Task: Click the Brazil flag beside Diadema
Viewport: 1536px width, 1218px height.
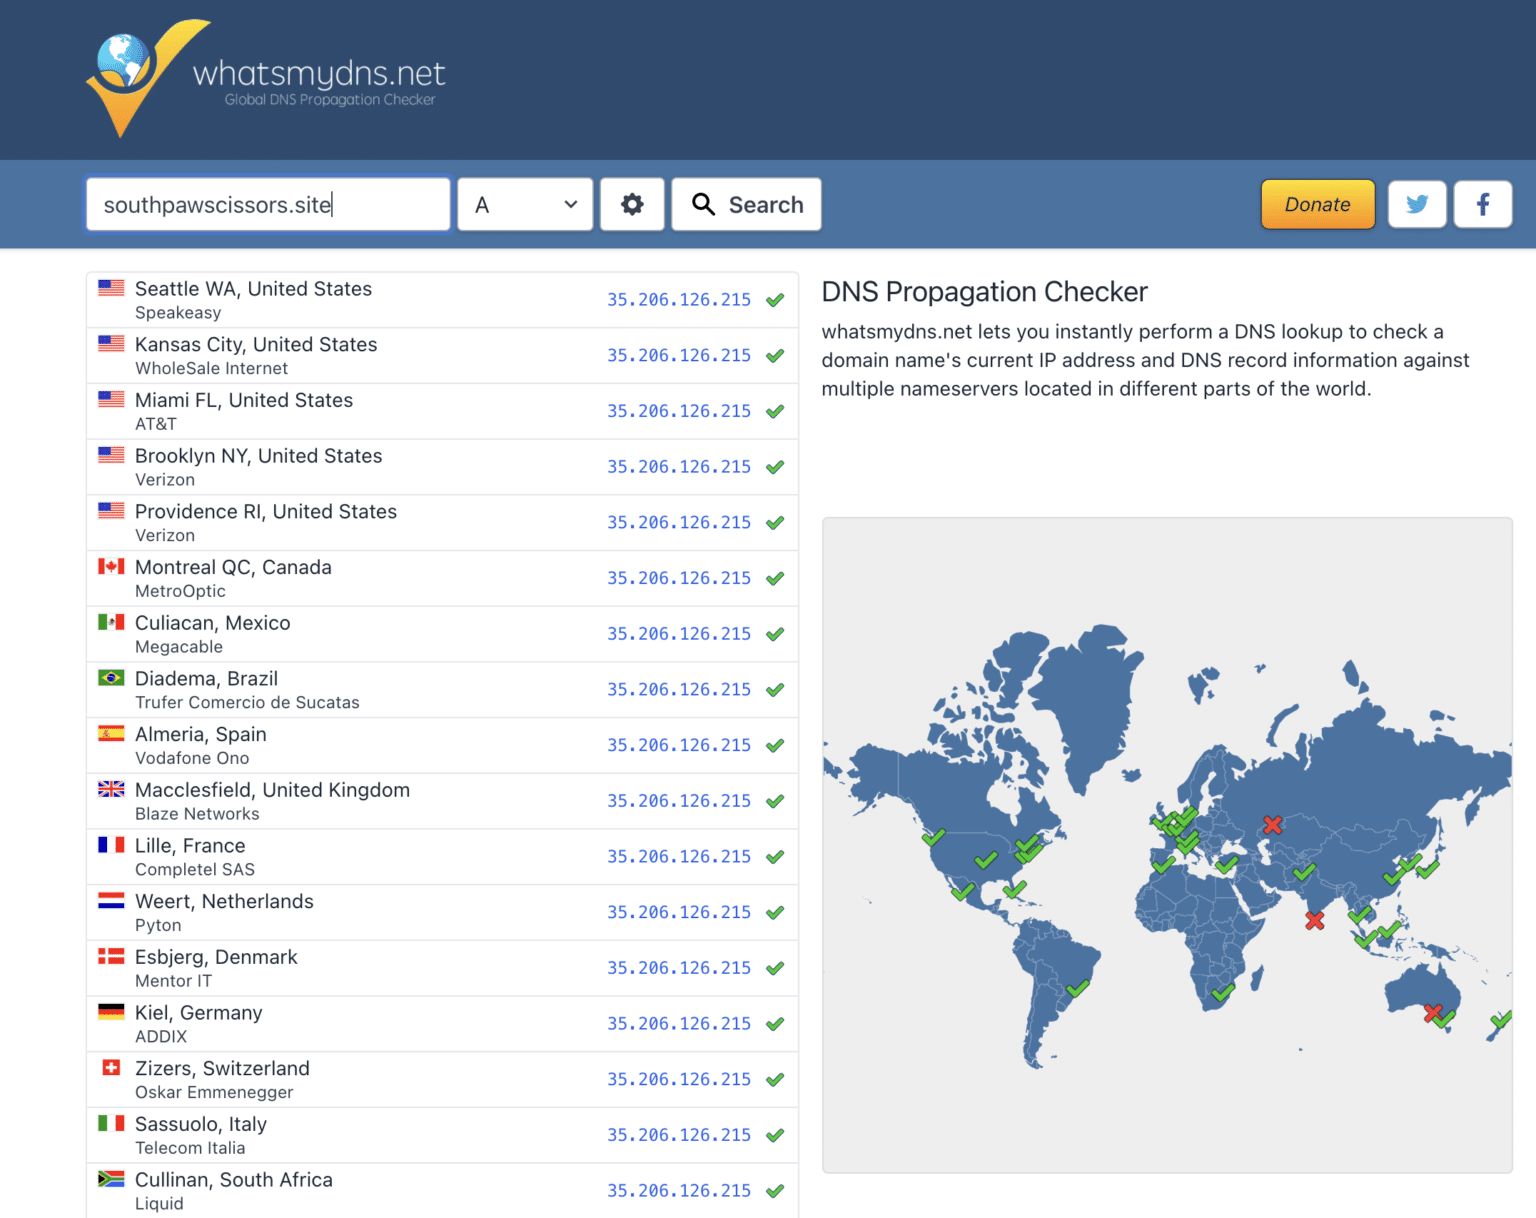Action: coord(110,677)
